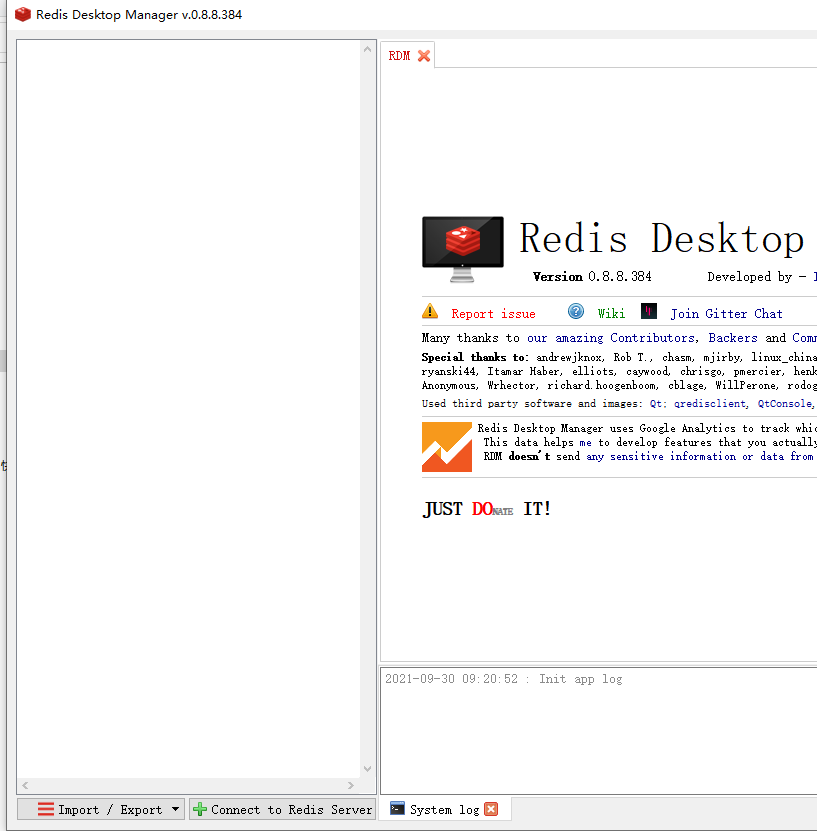
Task: Click the Gitter chat logo icon
Action: [x=649, y=311]
